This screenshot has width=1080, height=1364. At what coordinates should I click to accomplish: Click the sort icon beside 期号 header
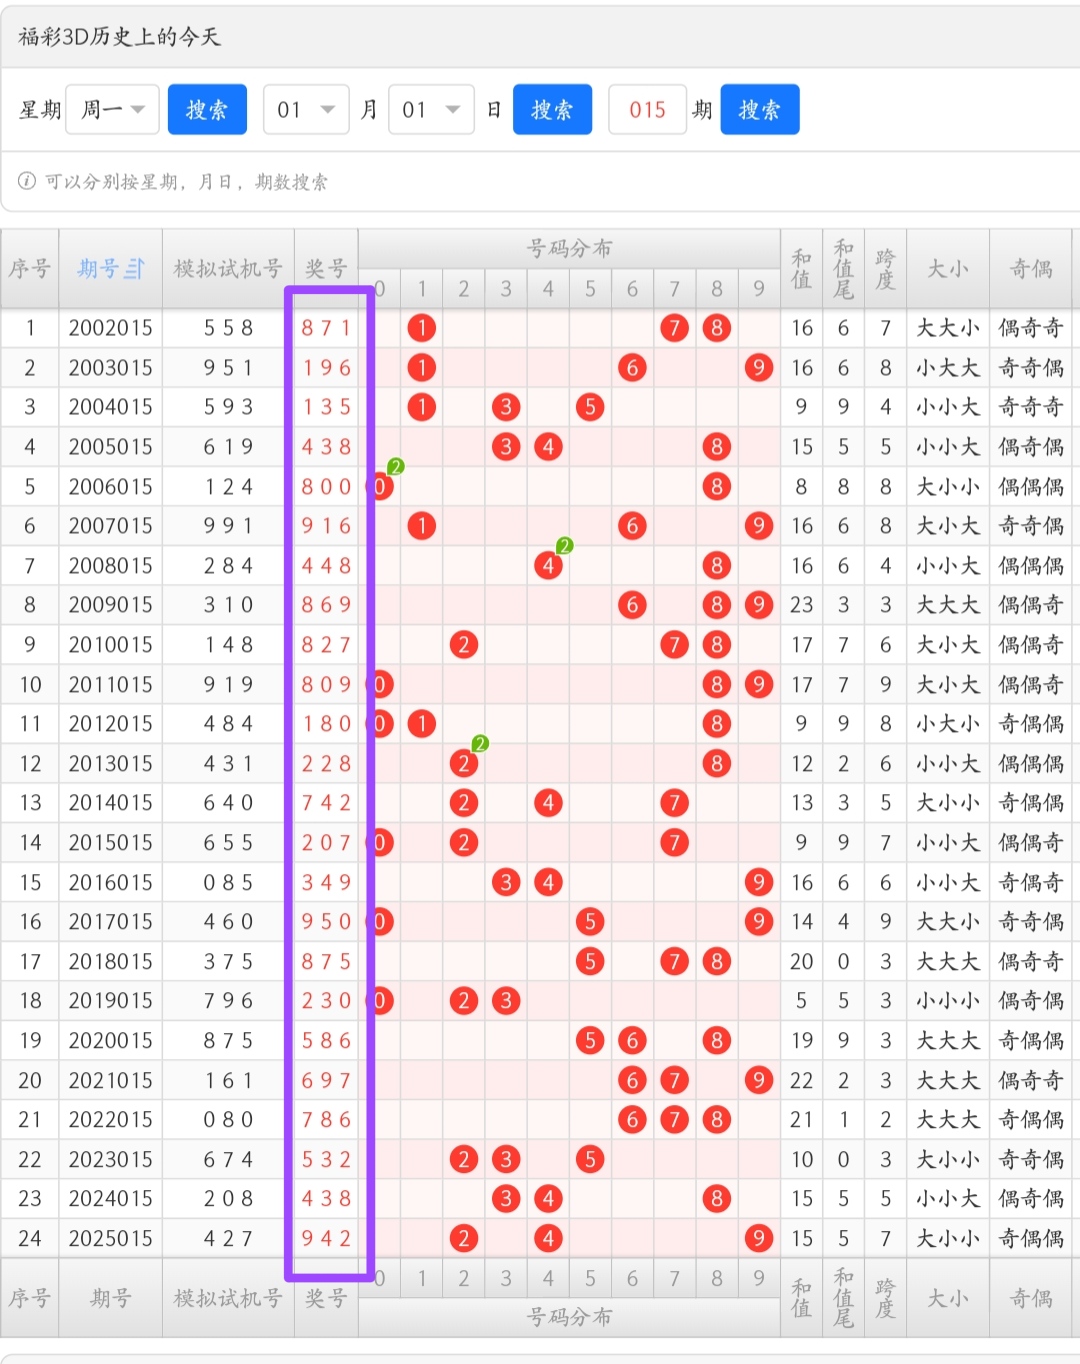[135, 269]
